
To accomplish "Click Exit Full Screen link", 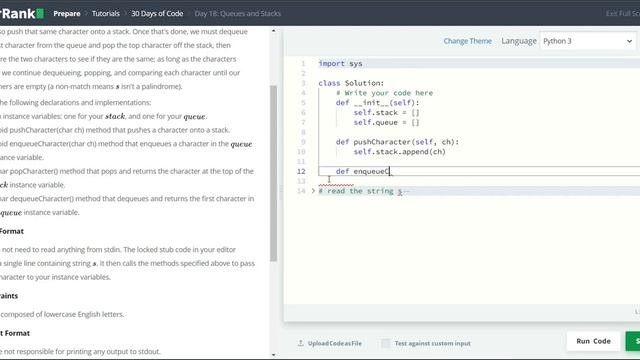I will tap(622, 13).
